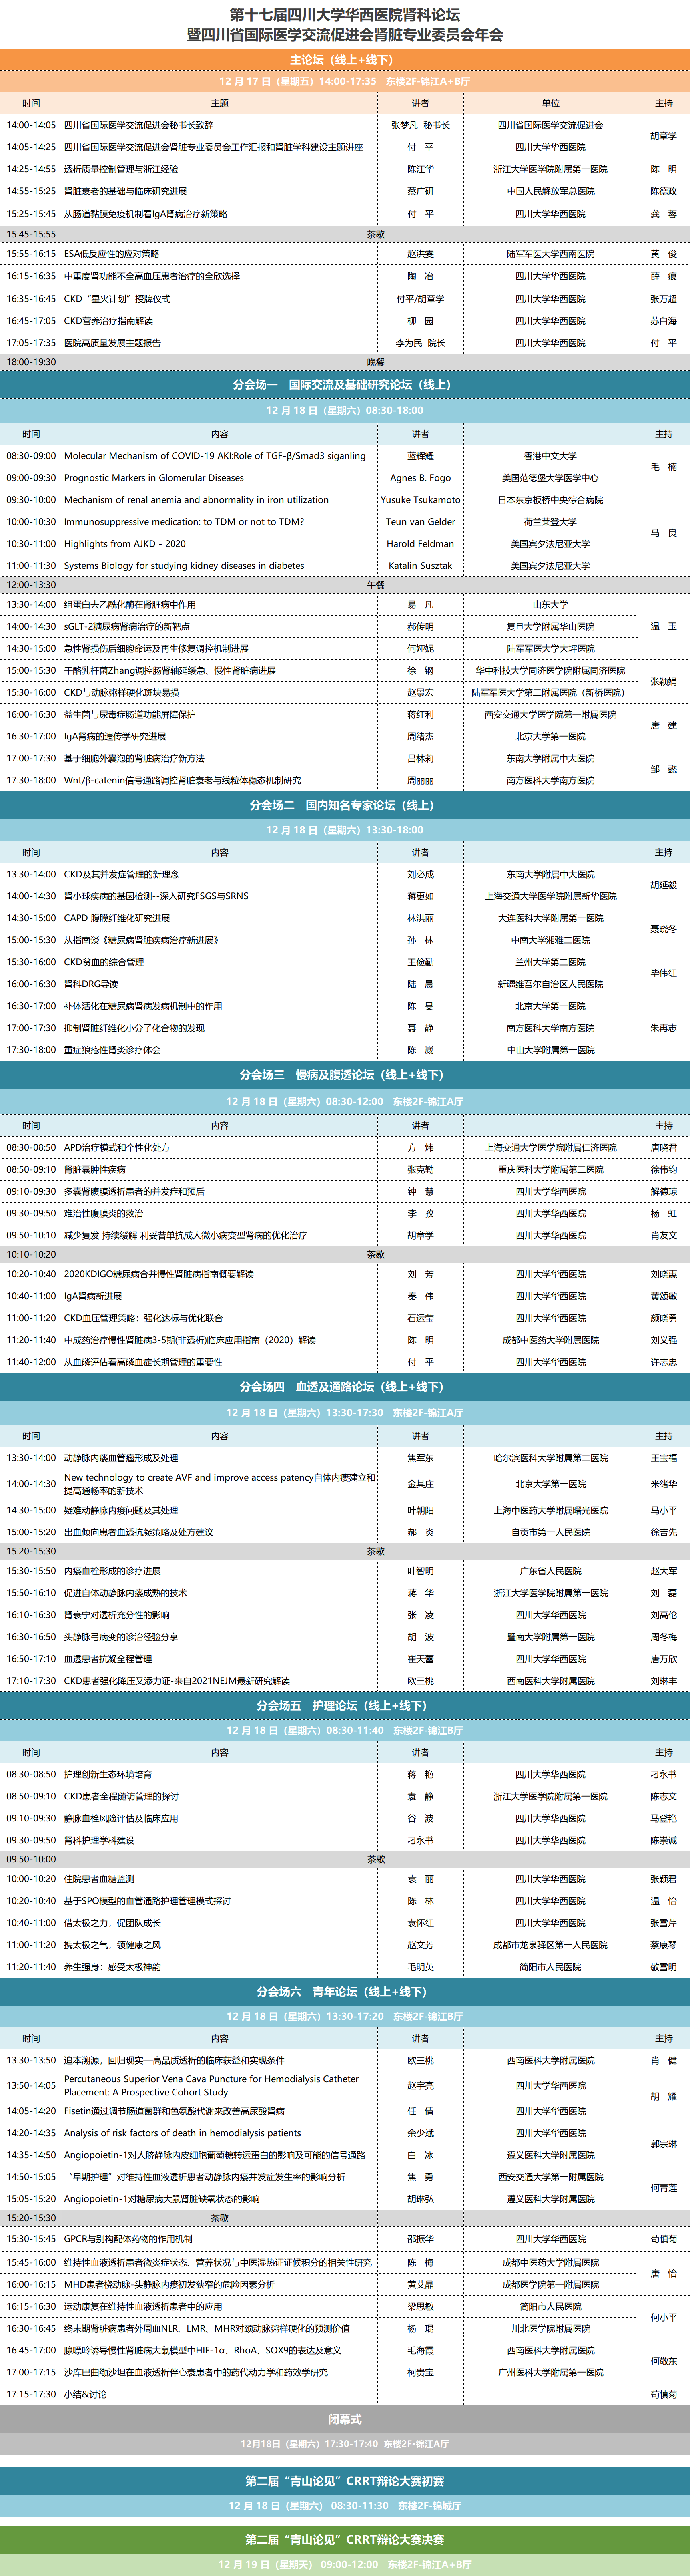Click topic "Systems Biology for studying kidney diseases in diabetes"
This screenshot has height=2576, width=690.
pyautogui.click(x=184, y=566)
